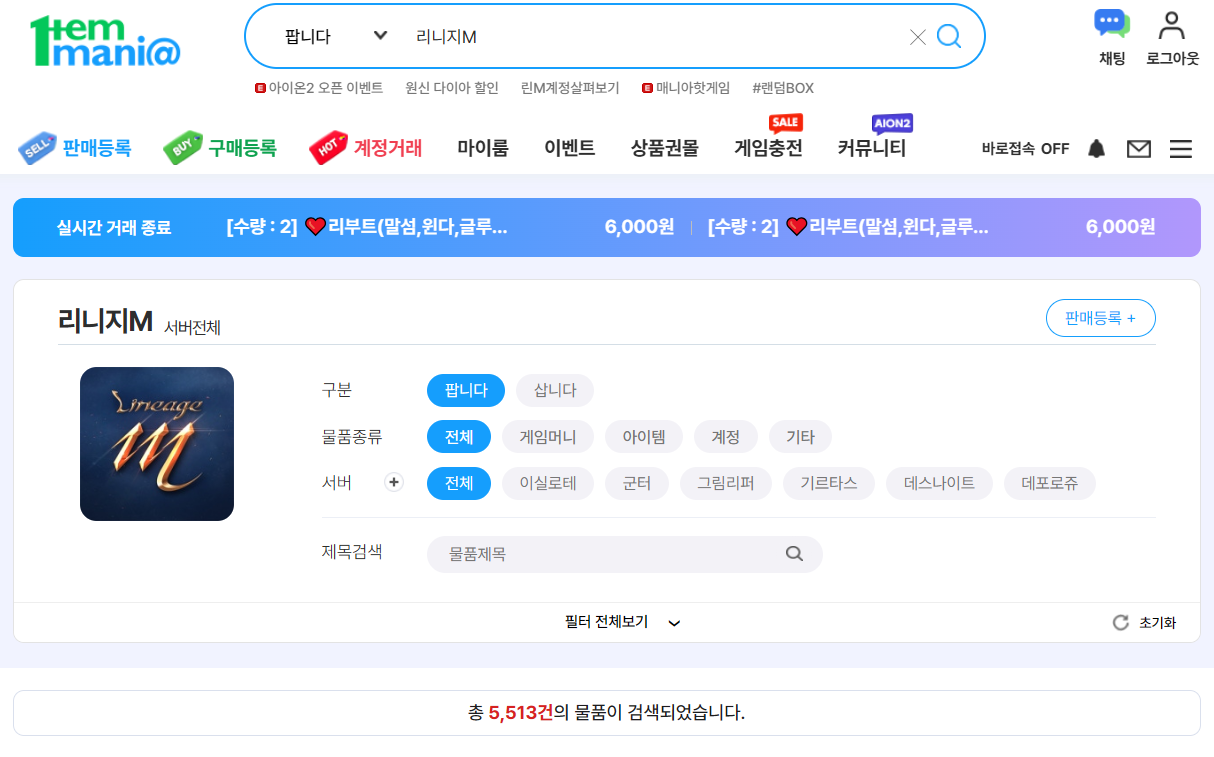Viewport: 1214px width, 757px height.
Task: Select 이실로테 server
Action: pyautogui.click(x=548, y=483)
